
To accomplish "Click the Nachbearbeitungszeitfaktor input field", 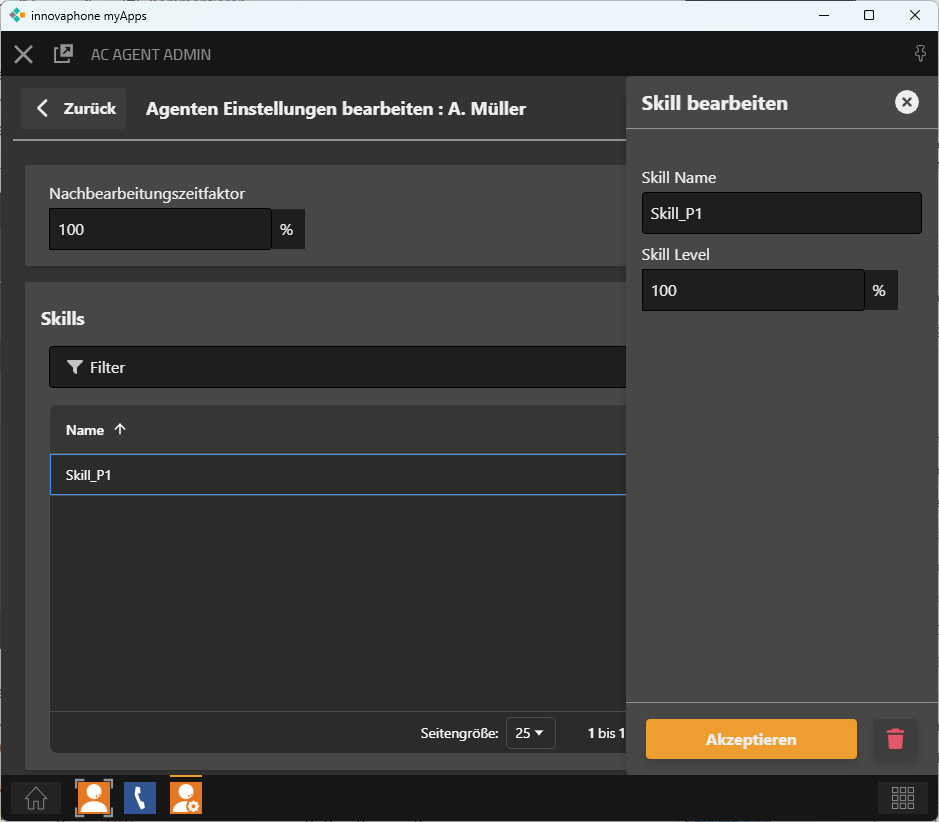I will pos(159,229).
